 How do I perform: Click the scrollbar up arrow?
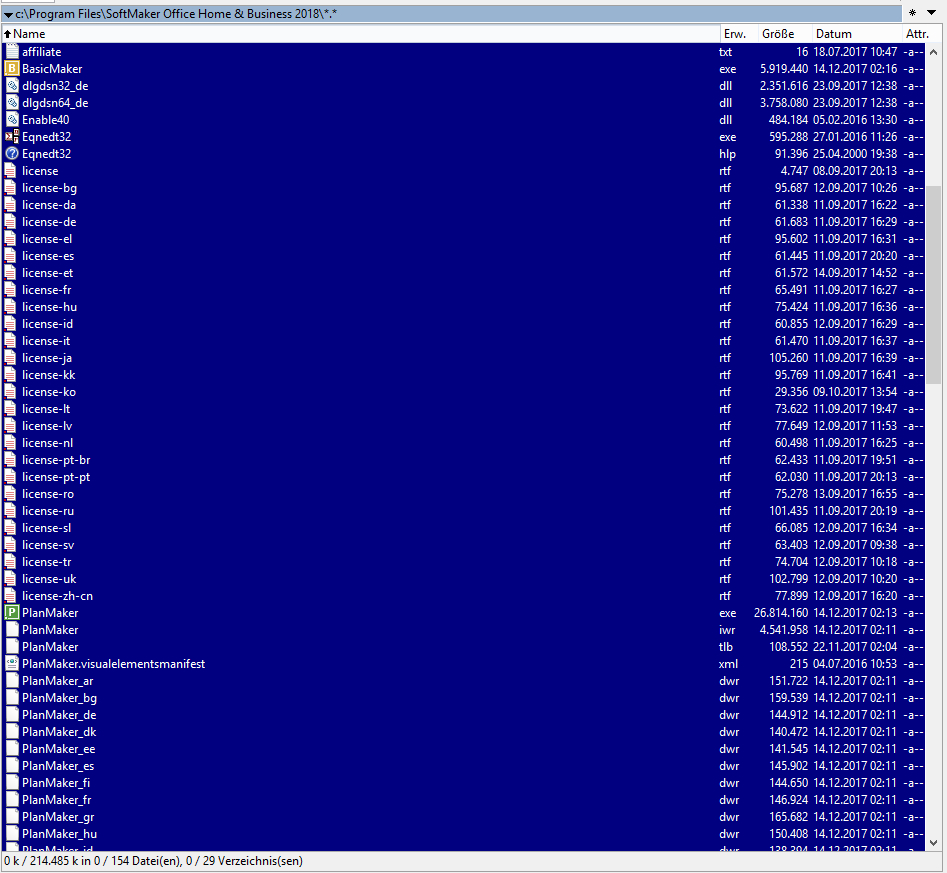click(x=933, y=52)
